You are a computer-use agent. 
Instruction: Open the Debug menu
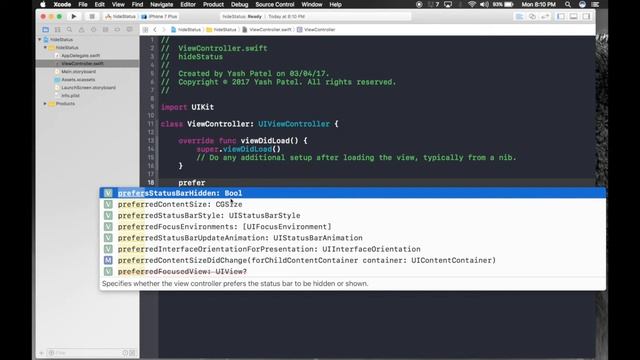tap(240, 4)
